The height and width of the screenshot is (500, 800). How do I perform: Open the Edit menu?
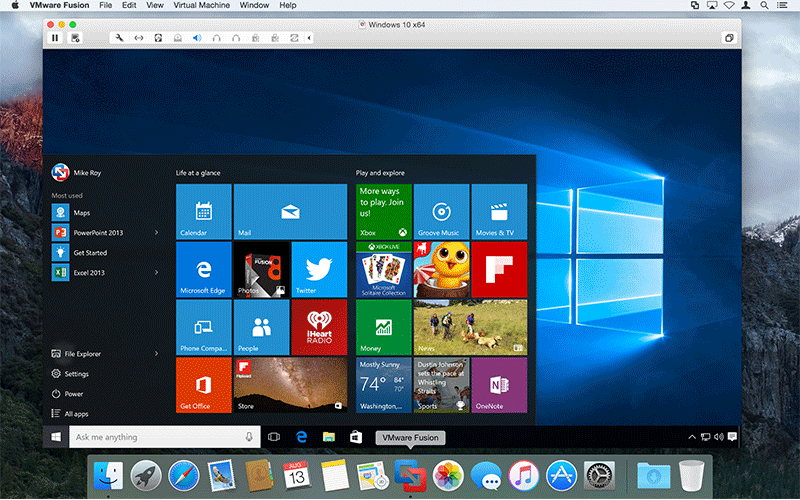click(129, 5)
